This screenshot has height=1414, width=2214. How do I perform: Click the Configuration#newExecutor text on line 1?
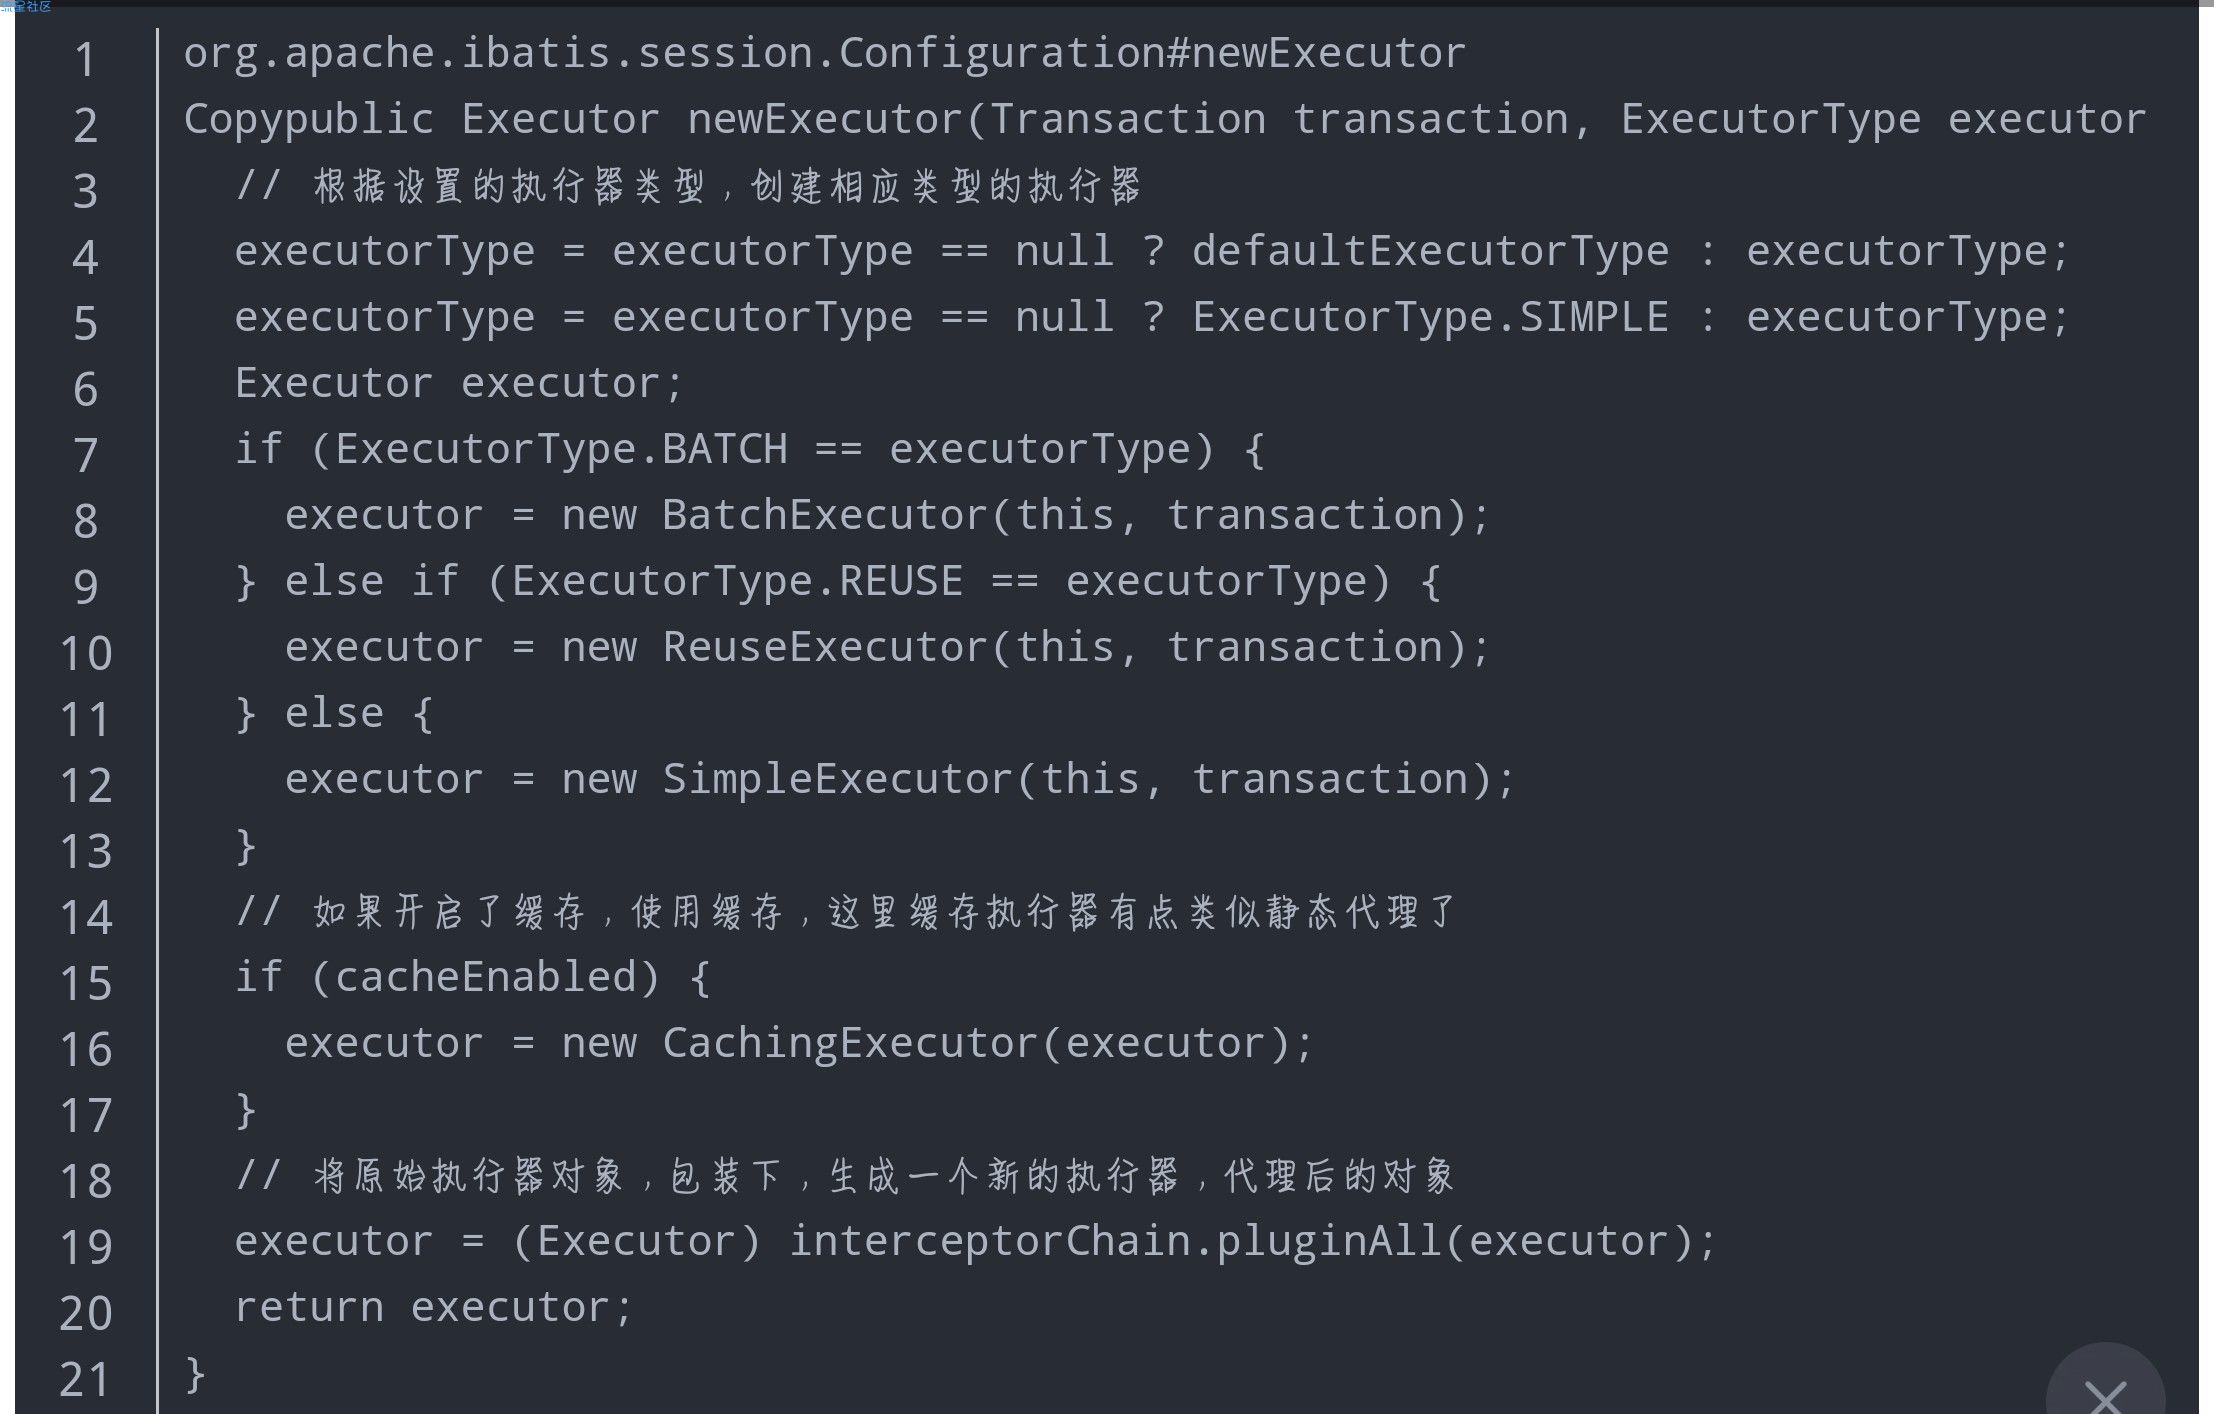click(x=1151, y=53)
